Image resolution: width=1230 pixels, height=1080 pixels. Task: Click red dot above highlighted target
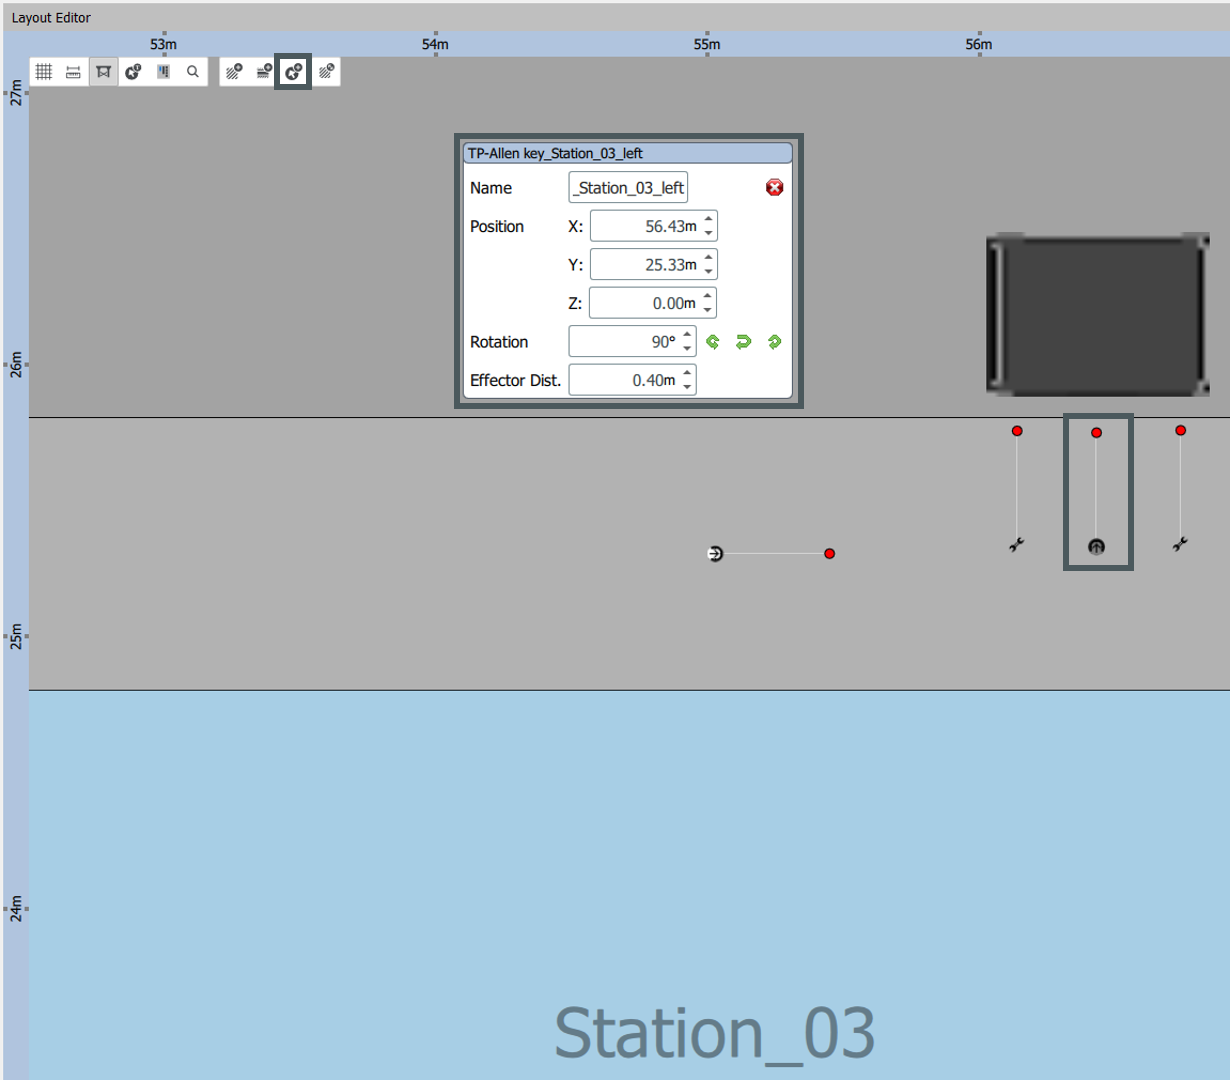[x=1096, y=433]
